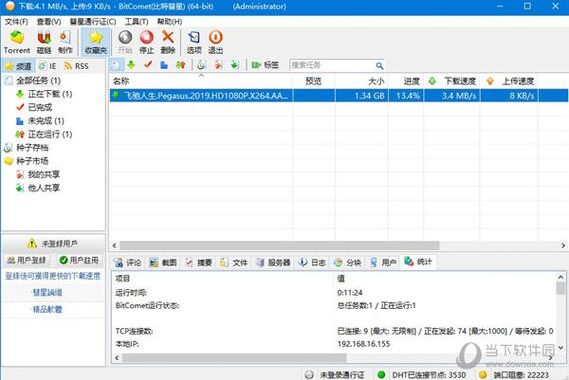Viewport: 569px width, 380px height.
Task: Click the grayed 开始 start button
Action: click(x=125, y=42)
